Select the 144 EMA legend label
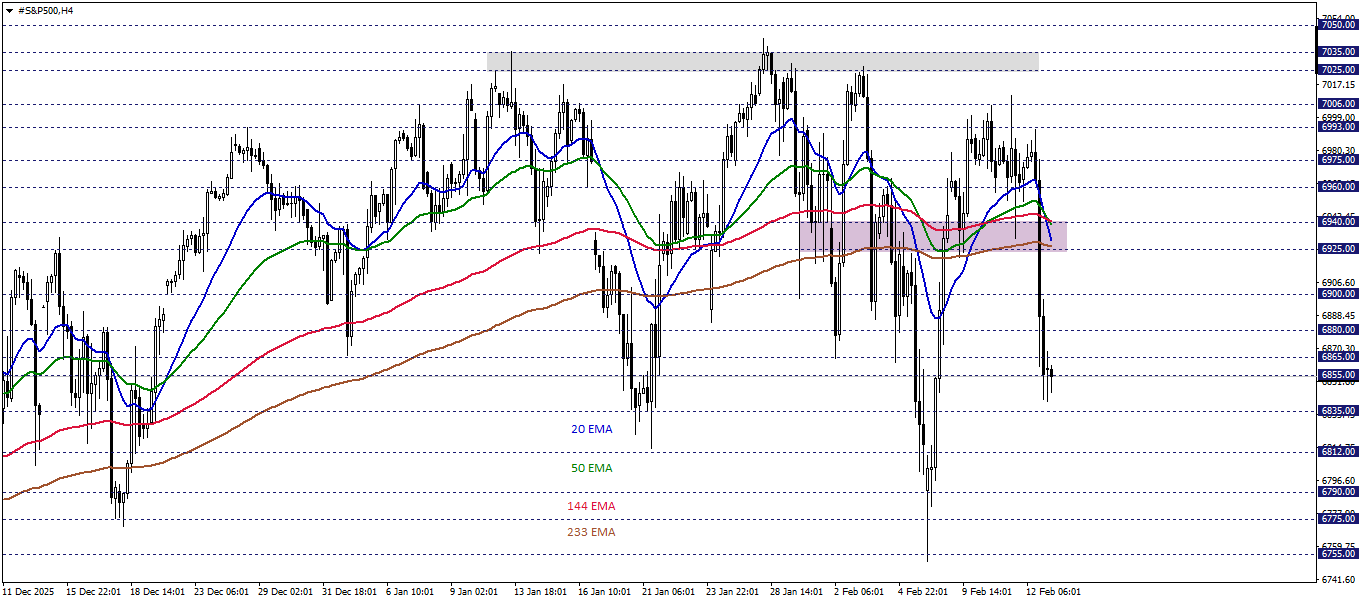 tap(590, 507)
